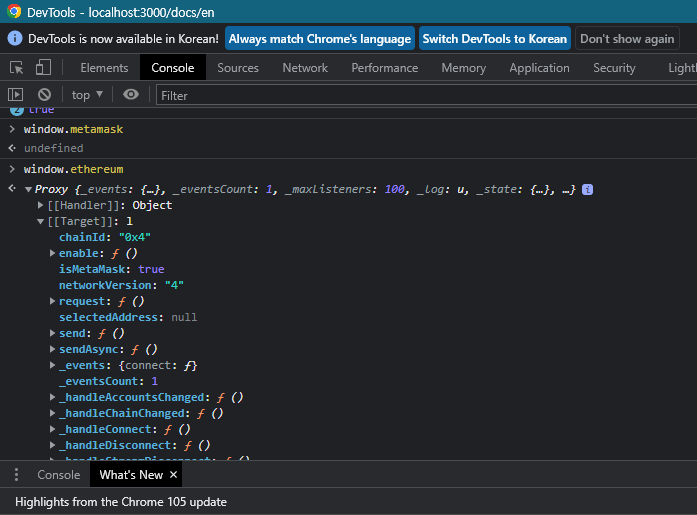Open the top JavaScript context dropdown
This screenshot has width=697, height=515.
coord(87,95)
